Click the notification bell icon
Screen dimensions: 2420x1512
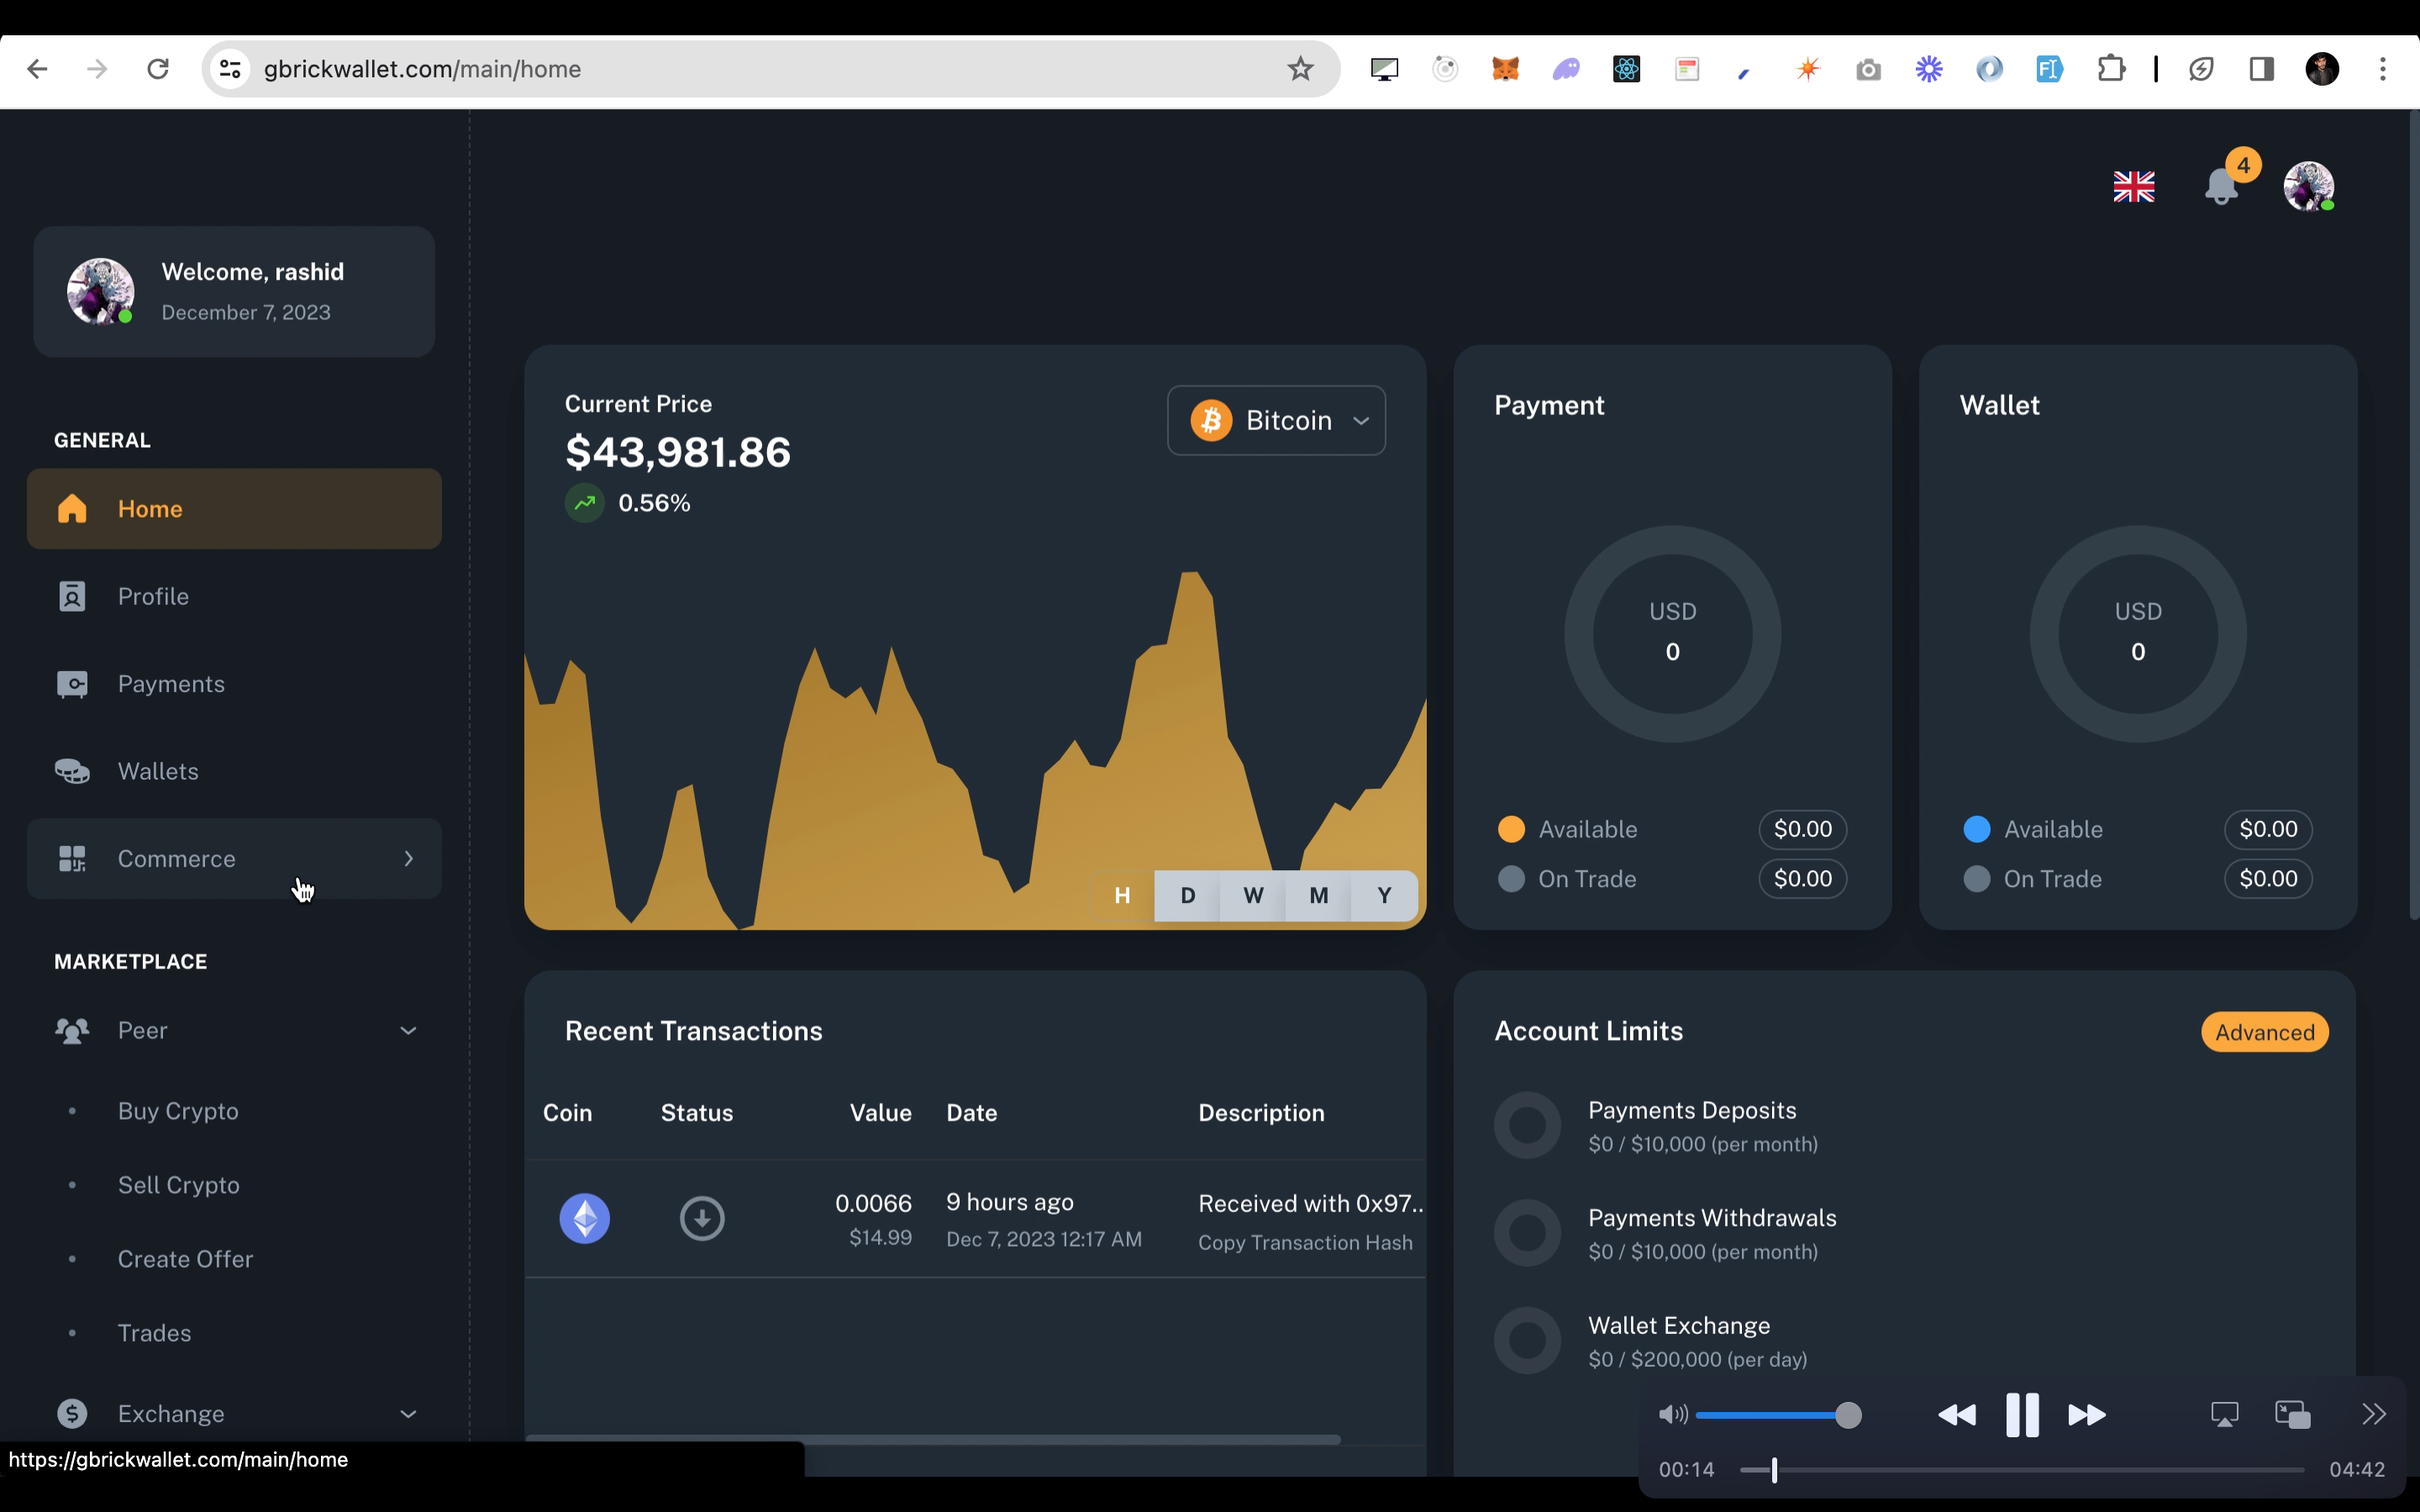[2222, 187]
